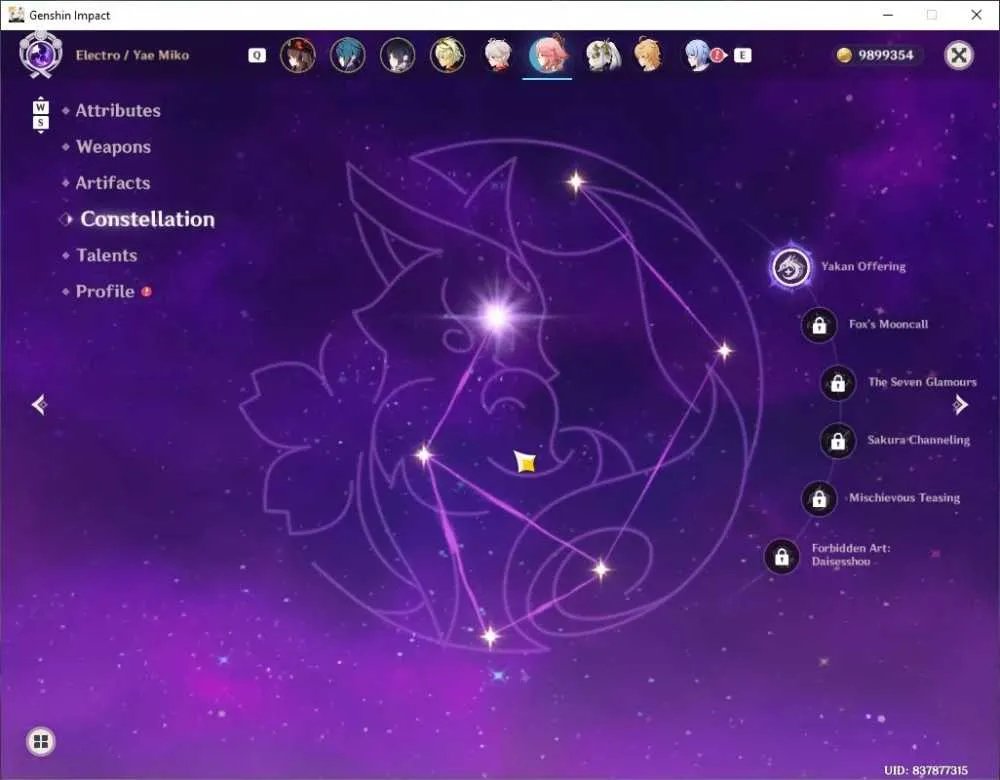Switch to the Weapons menu

coord(114,147)
